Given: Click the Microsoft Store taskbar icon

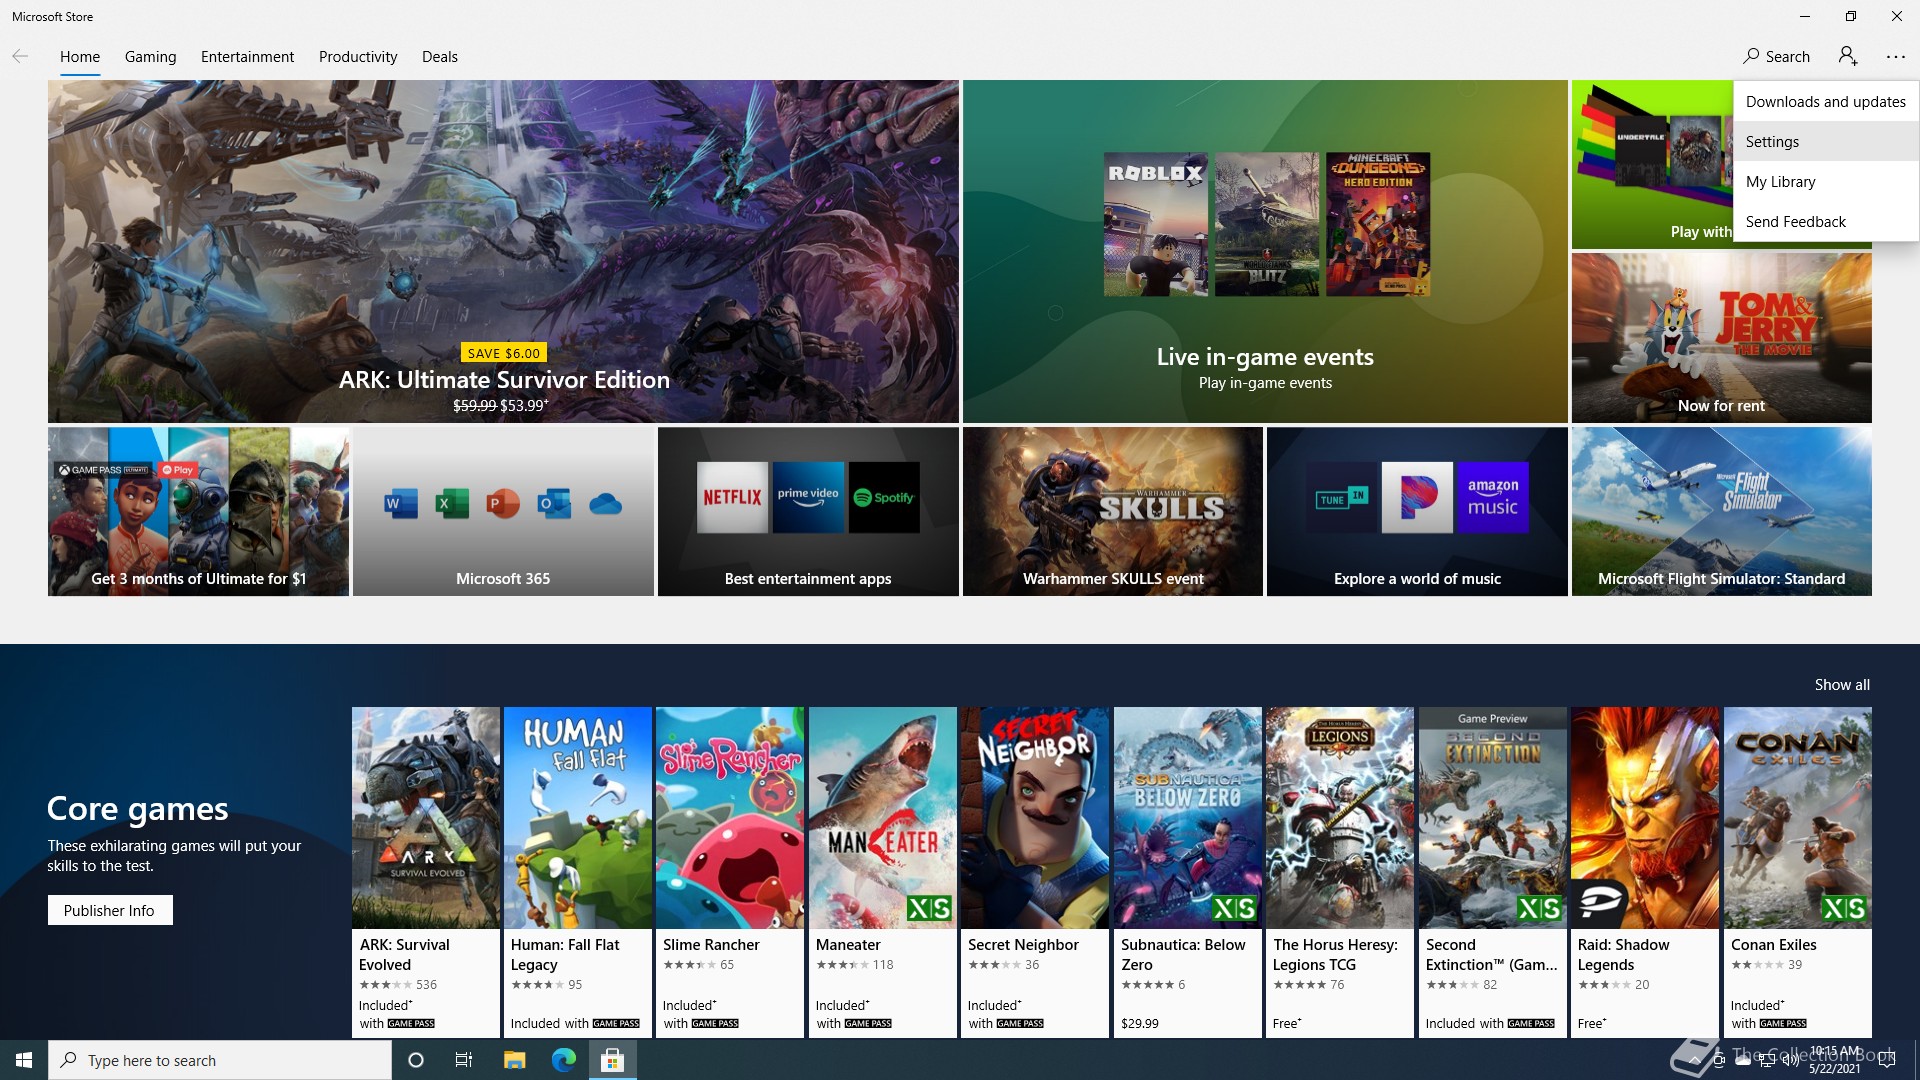Looking at the screenshot, I should (612, 1060).
